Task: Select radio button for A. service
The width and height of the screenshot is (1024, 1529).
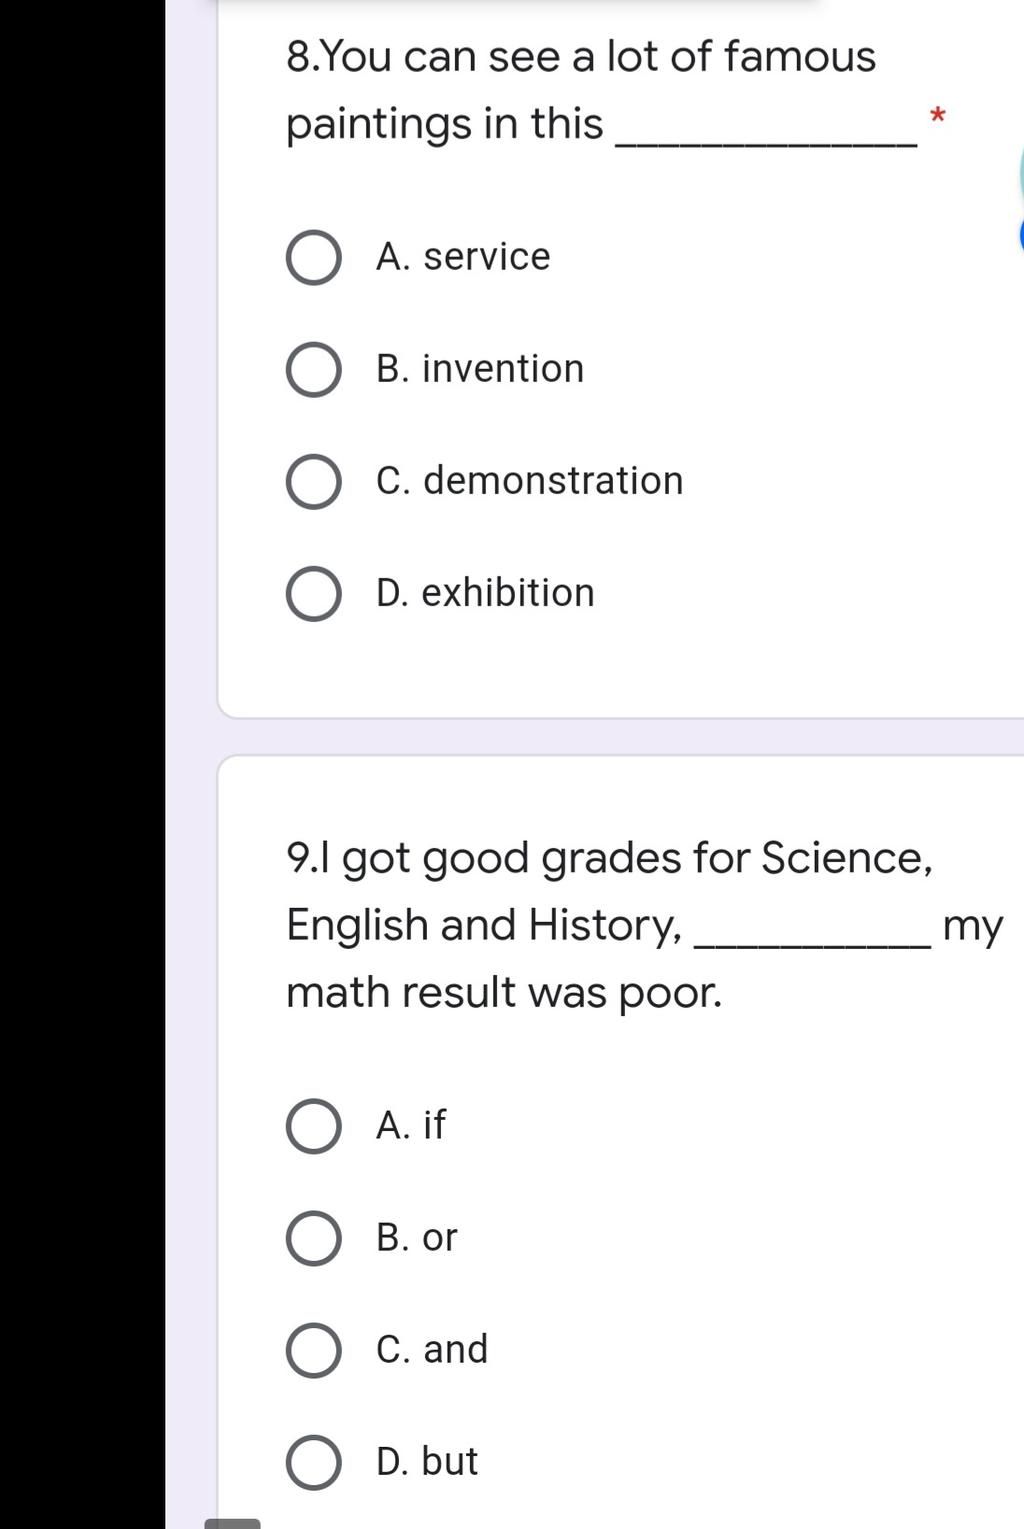Action: tap(314, 258)
